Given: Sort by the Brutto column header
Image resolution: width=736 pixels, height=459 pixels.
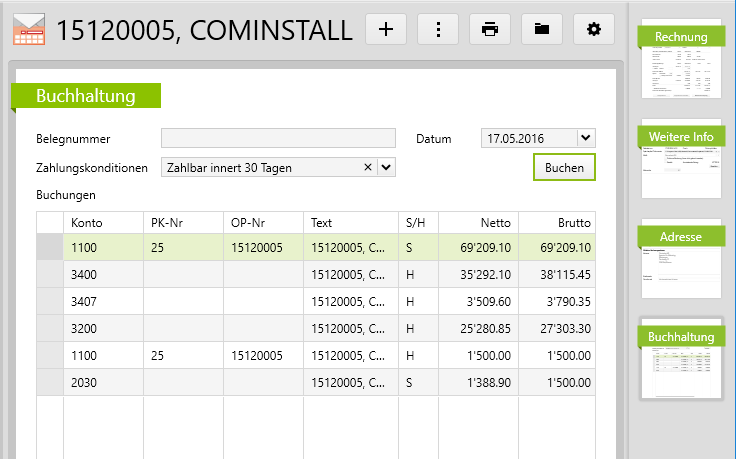Looking at the screenshot, I should coord(558,222).
